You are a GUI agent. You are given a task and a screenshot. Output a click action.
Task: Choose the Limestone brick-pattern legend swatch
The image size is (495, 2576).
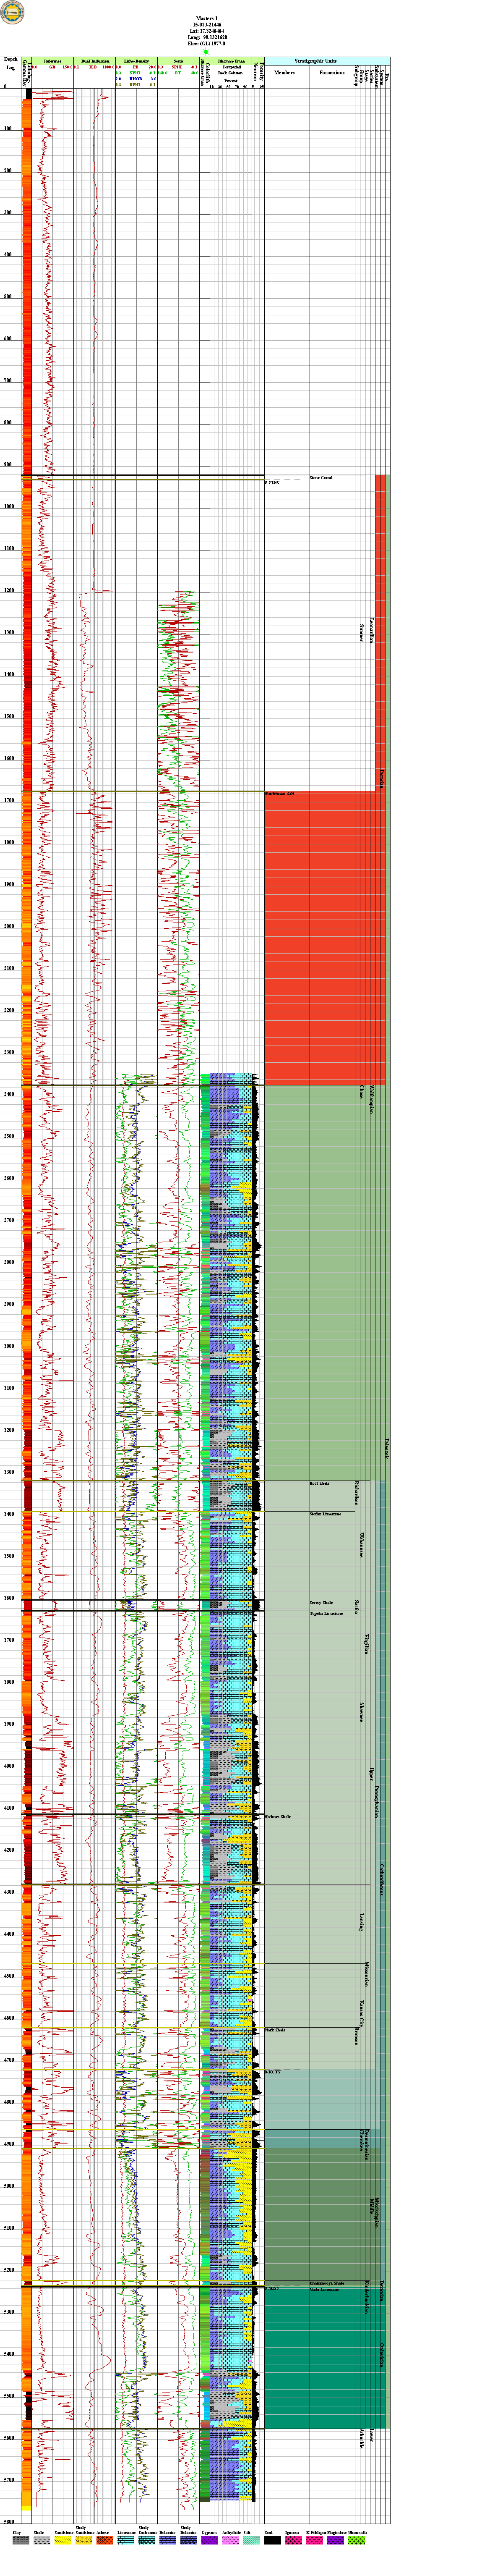126,2539
